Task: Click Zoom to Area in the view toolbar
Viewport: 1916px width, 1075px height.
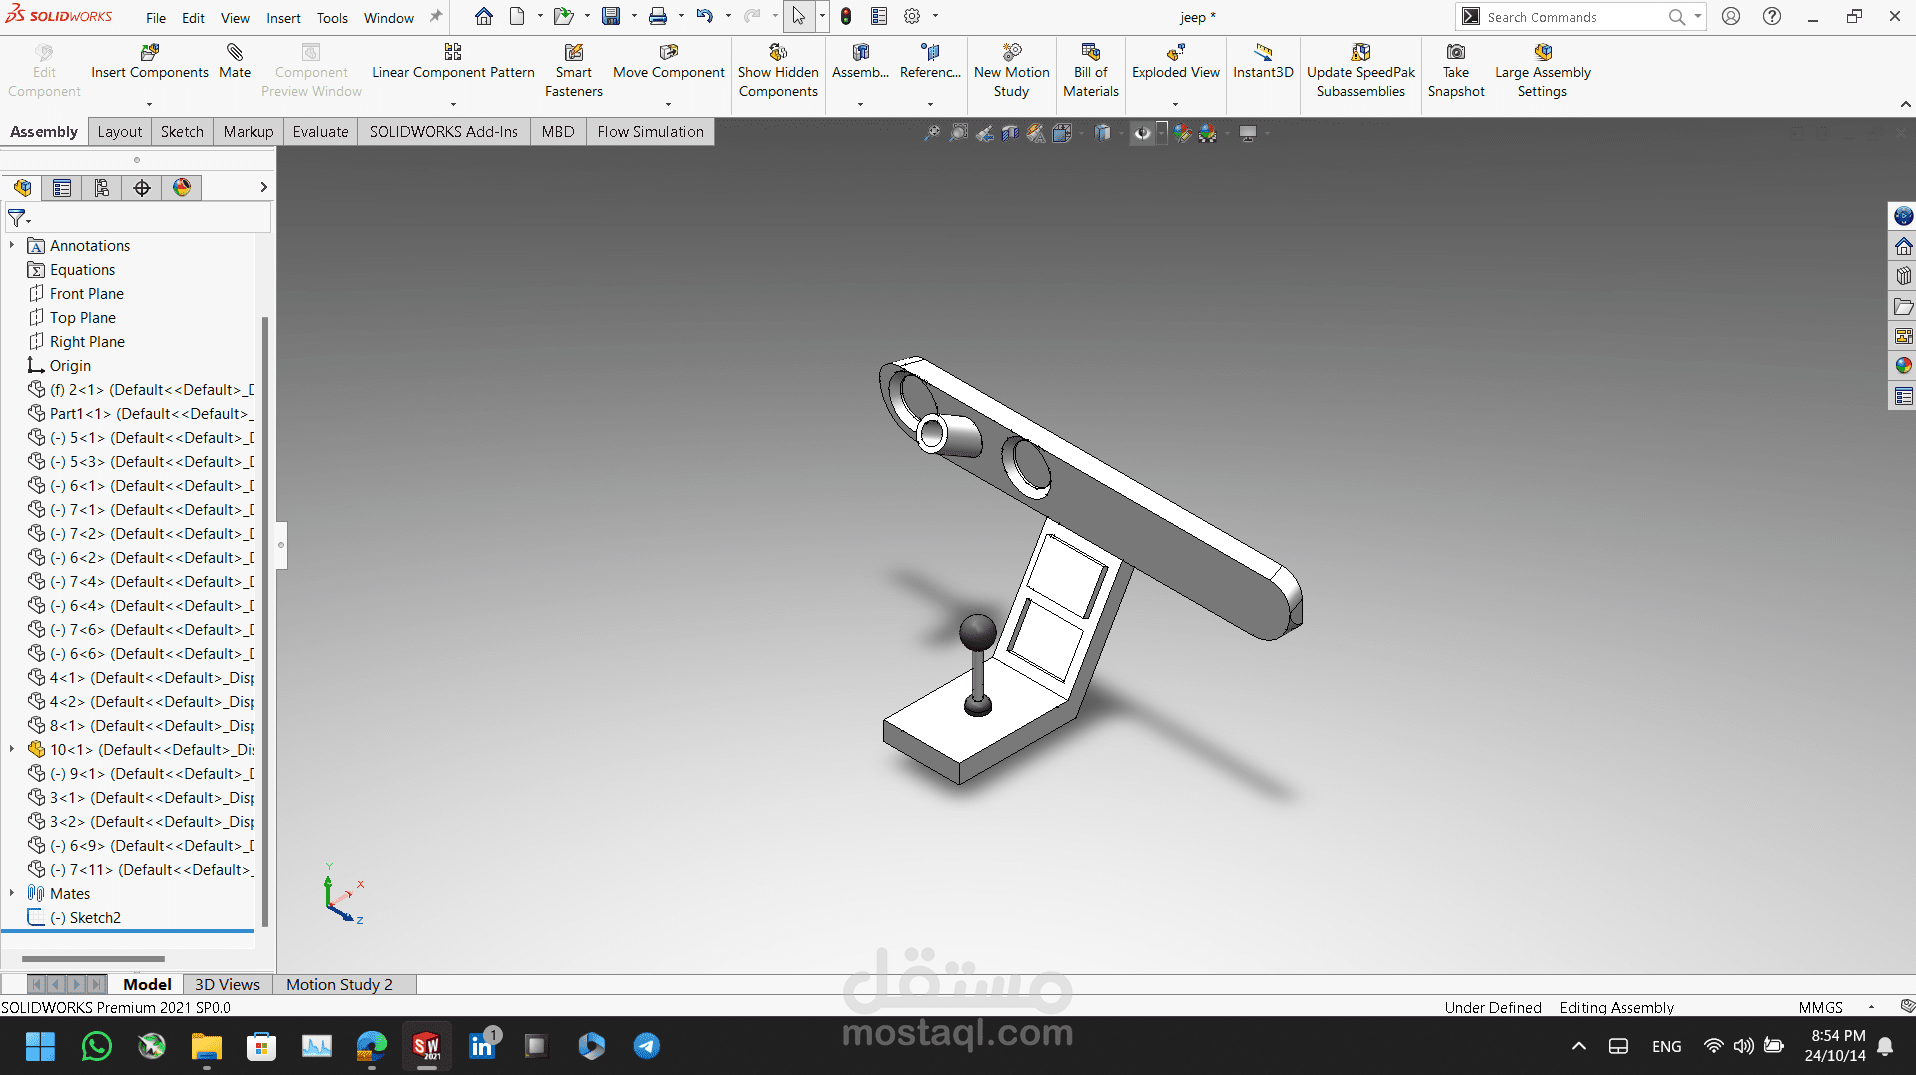Action: click(x=958, y=133)
